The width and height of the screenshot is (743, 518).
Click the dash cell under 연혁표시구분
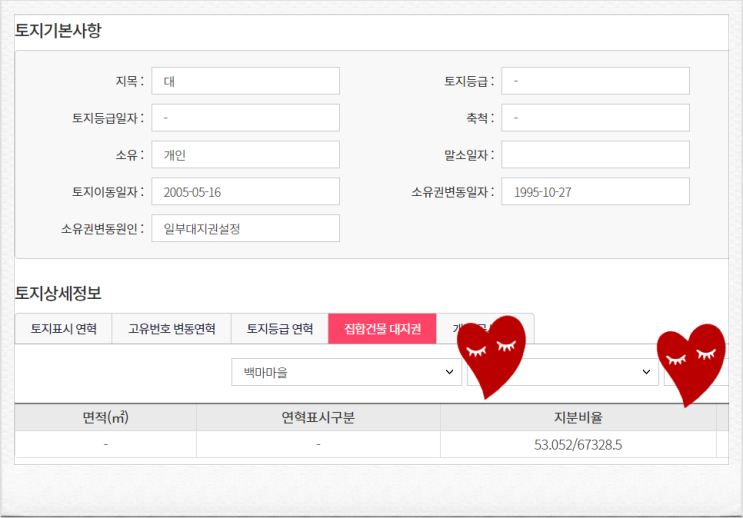tap(318, 445)
